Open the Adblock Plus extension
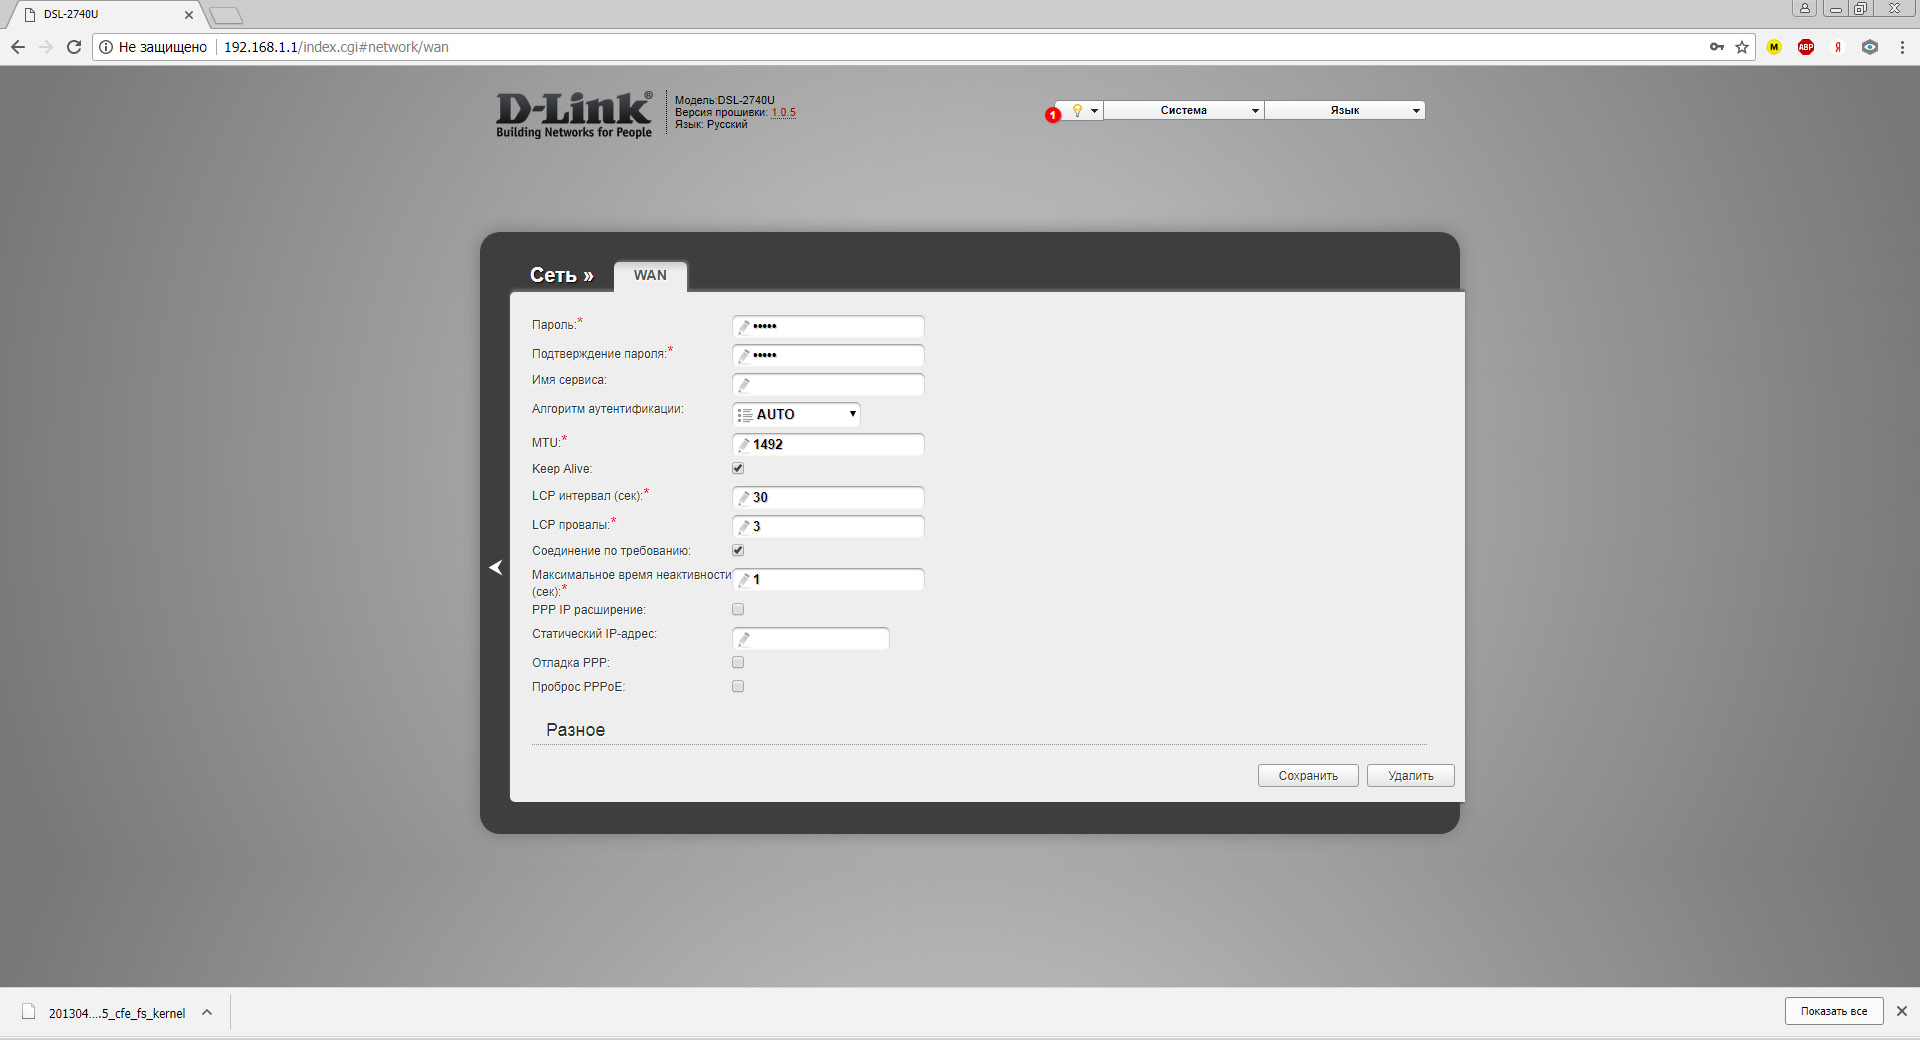Screen dimensions: 1920x1040 (1806, 47)
